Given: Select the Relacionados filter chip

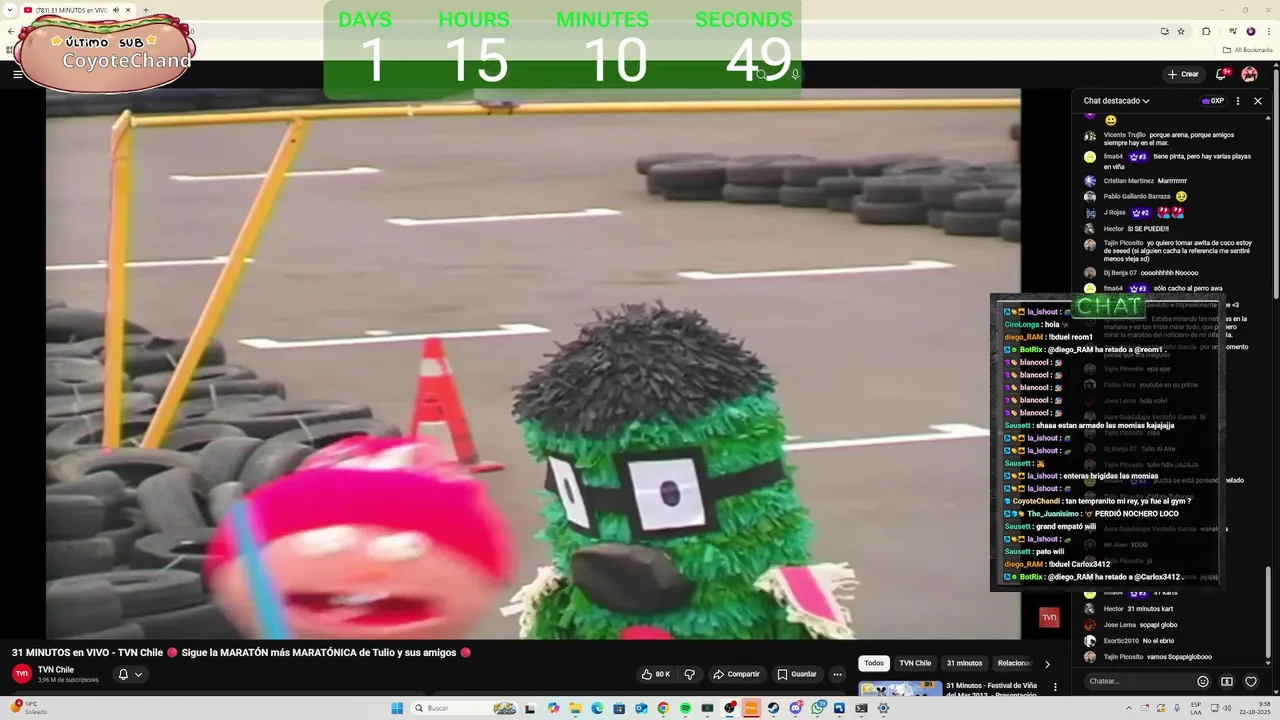Looking at the screenshot, I should pos(1015,663).
